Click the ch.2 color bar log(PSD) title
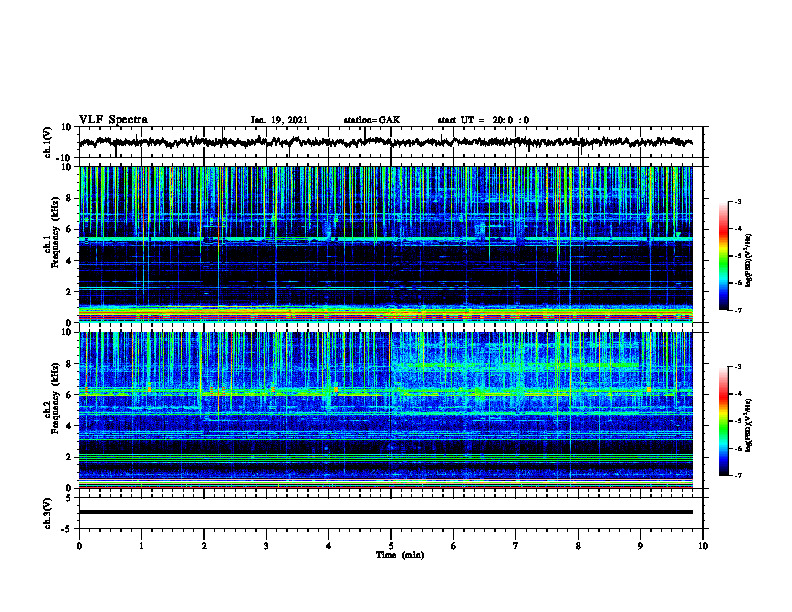Screen dimensions: 792x612 [x=749, y=426]
